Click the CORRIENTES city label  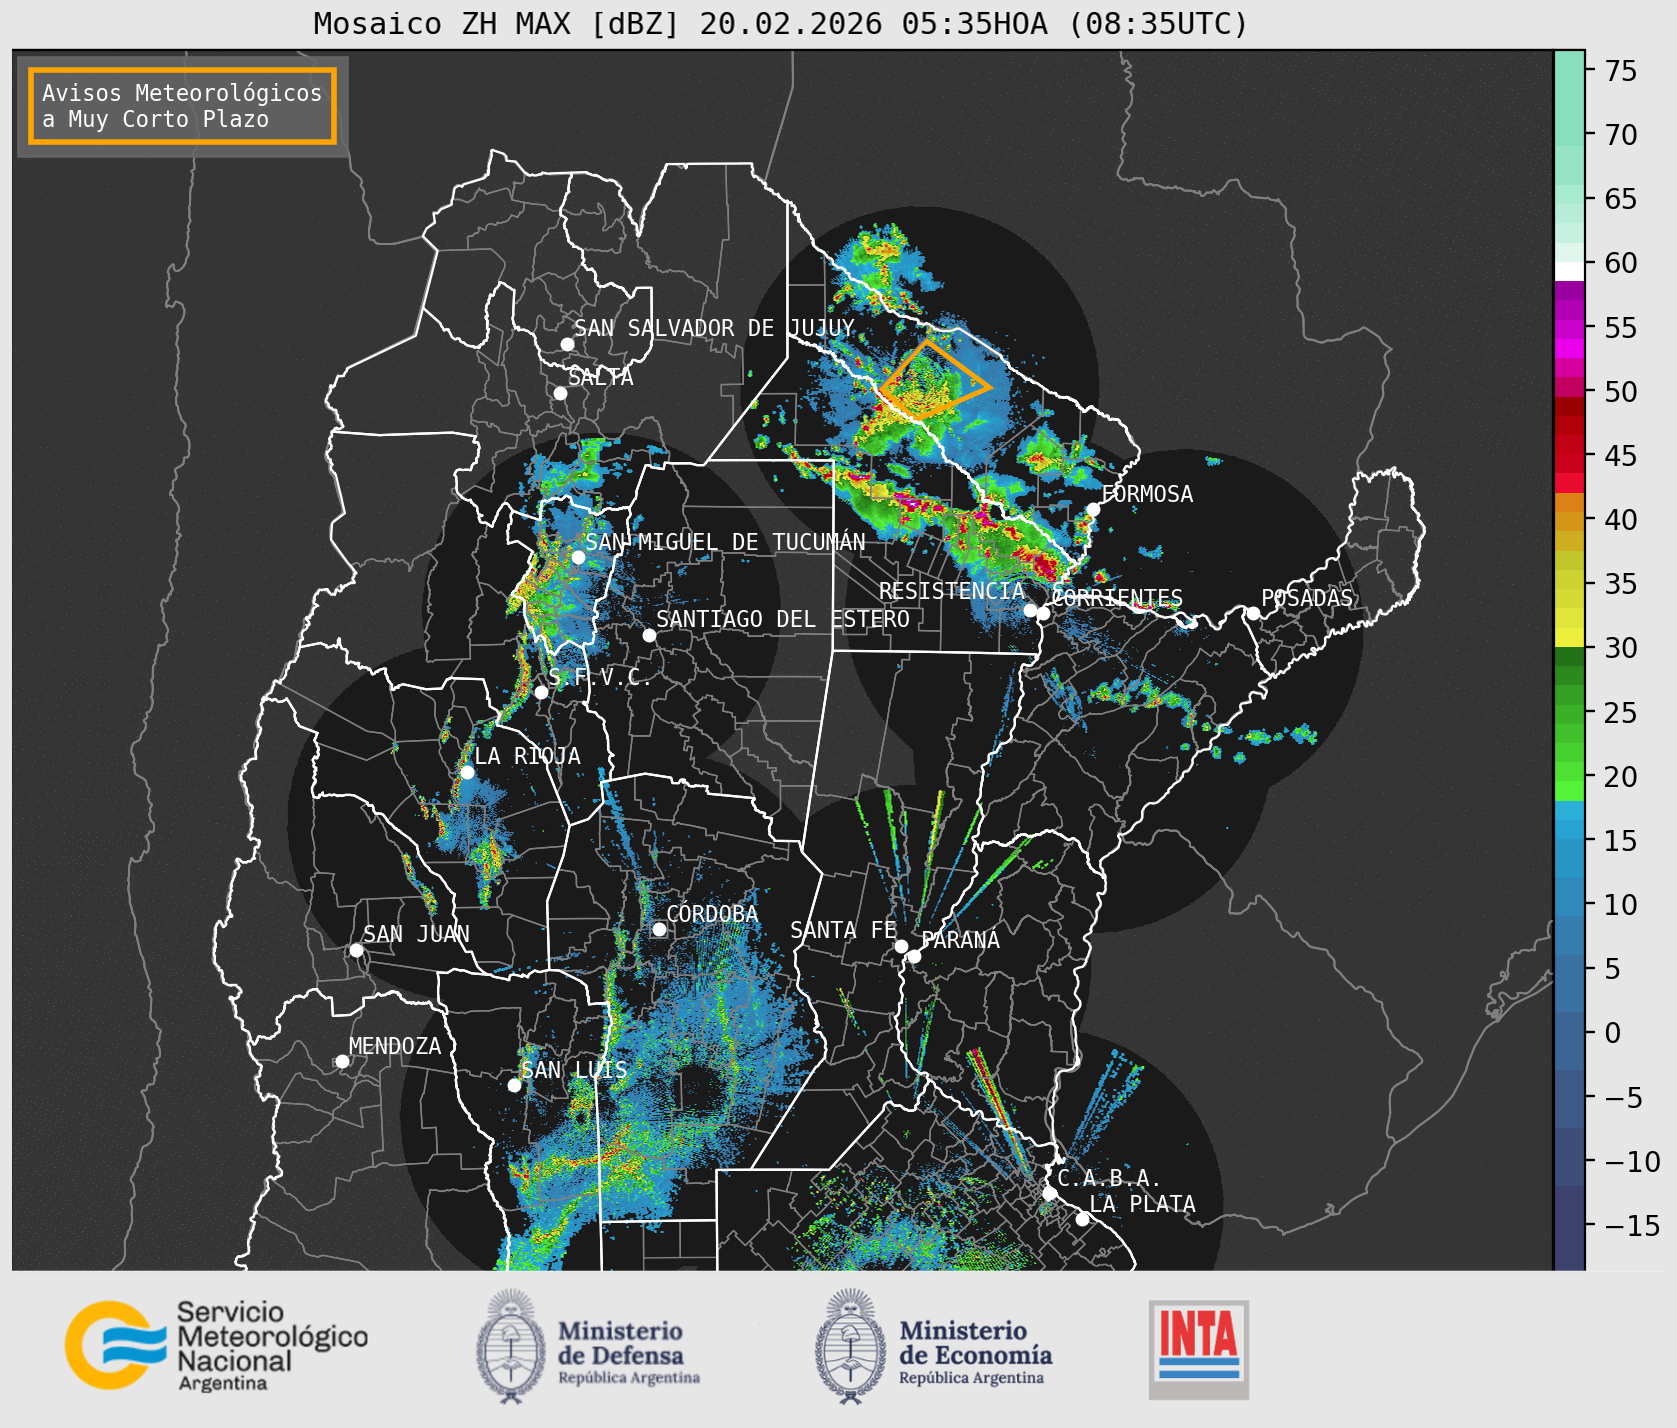click(x=1117, y=598)
